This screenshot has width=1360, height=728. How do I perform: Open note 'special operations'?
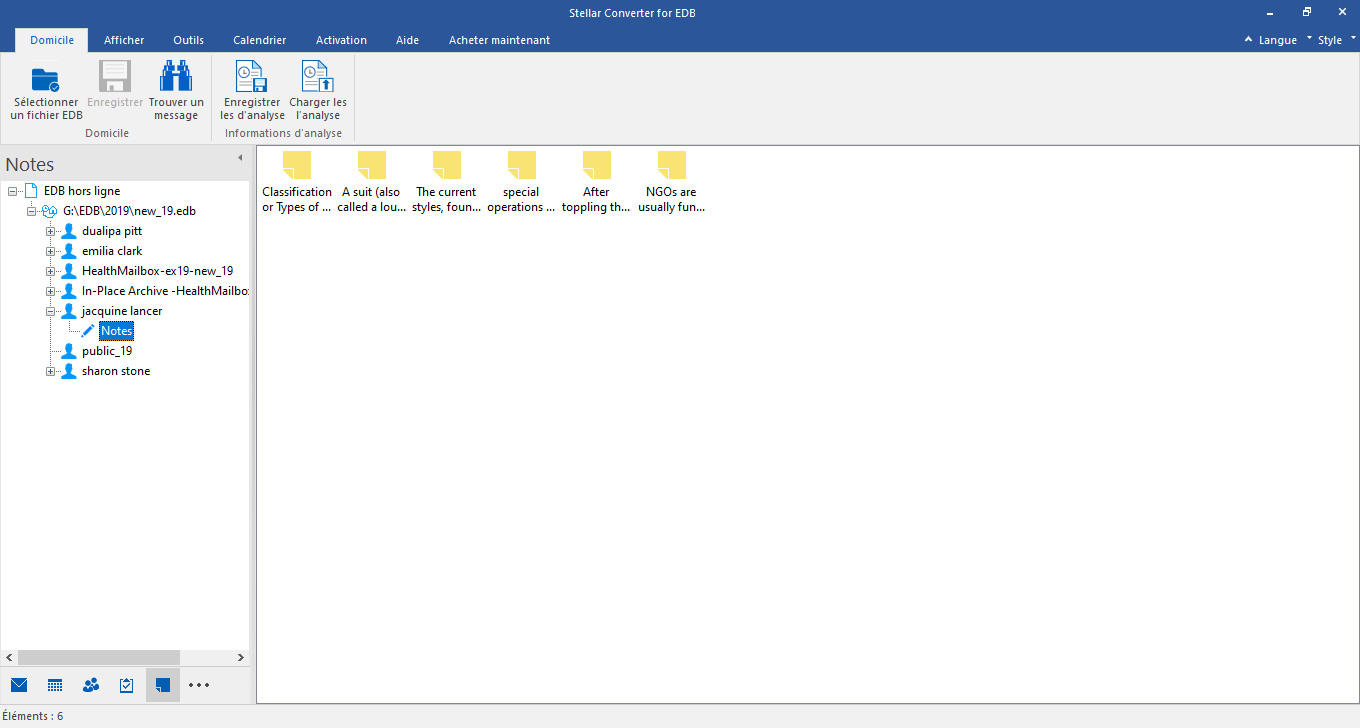(x=521, y=182)
